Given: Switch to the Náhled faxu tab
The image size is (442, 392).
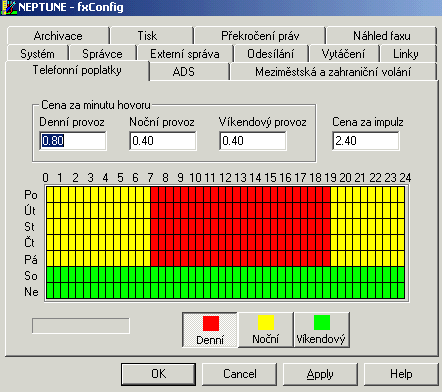Looking at the screenshot, I should tap(382, 36).
